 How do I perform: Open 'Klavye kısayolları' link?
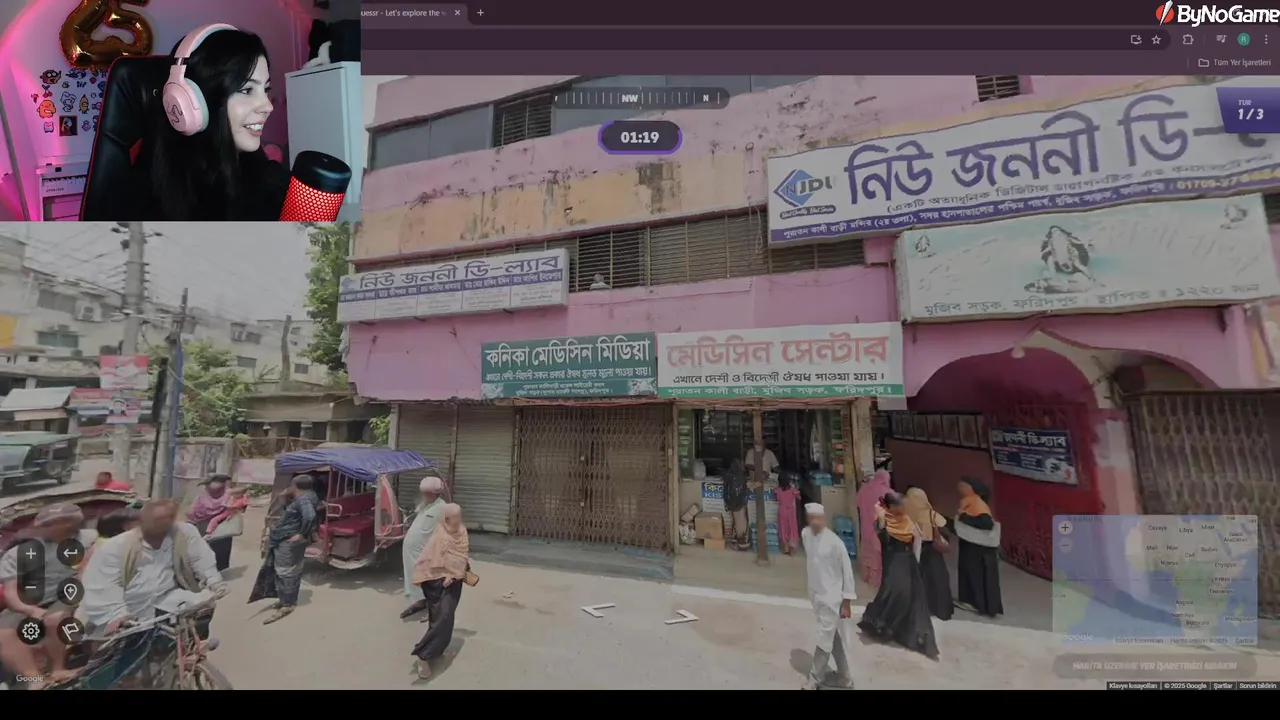pos(1133,685)
